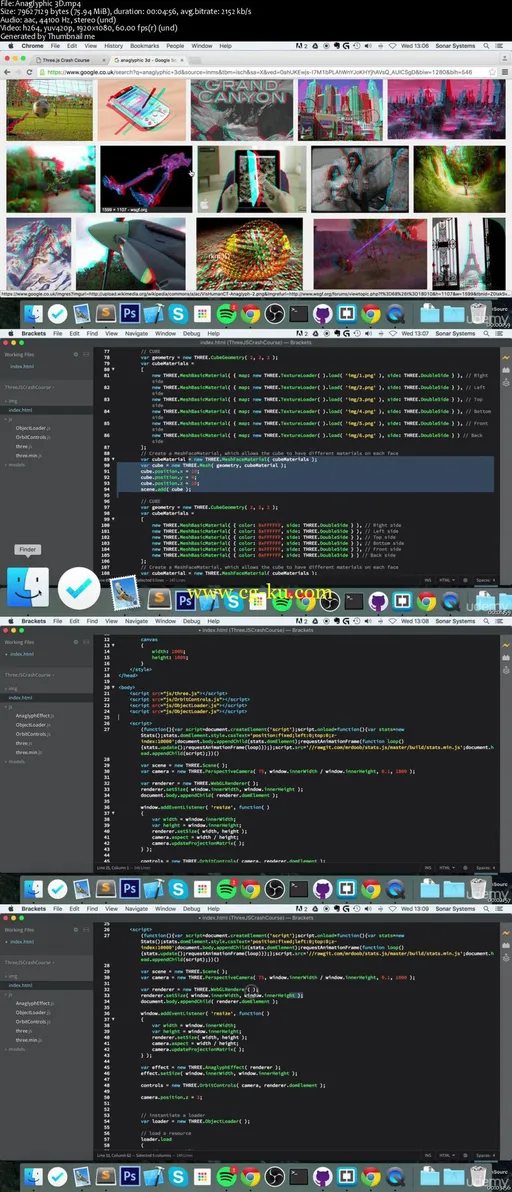
Task: Click 'scene.add( cube );' line in the 13:07 frame
Action: [x=165, y=489]
